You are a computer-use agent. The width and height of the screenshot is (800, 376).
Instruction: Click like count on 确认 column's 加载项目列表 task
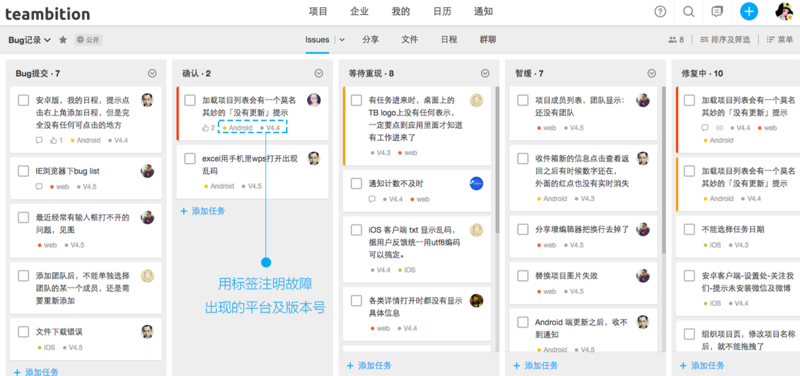(209, 128)
